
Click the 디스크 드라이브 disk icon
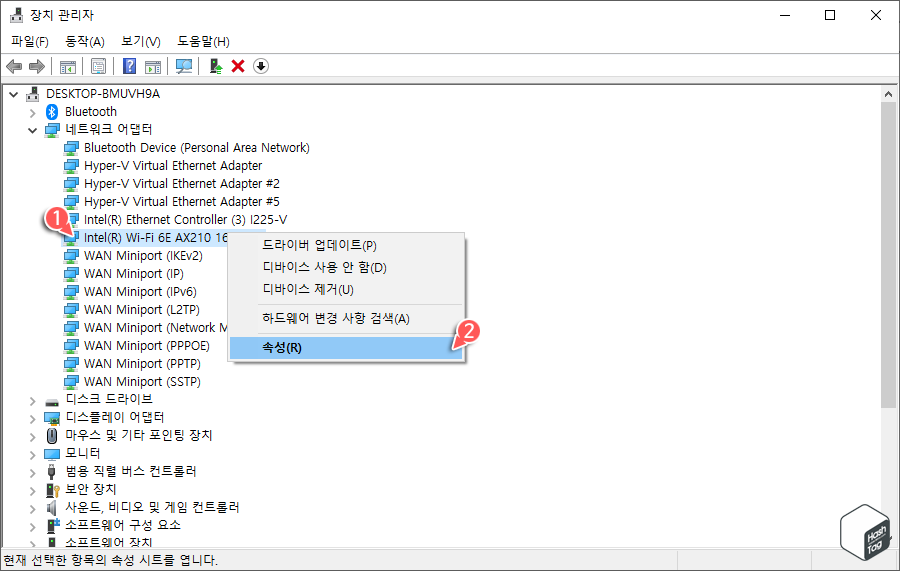click(52, 402)
